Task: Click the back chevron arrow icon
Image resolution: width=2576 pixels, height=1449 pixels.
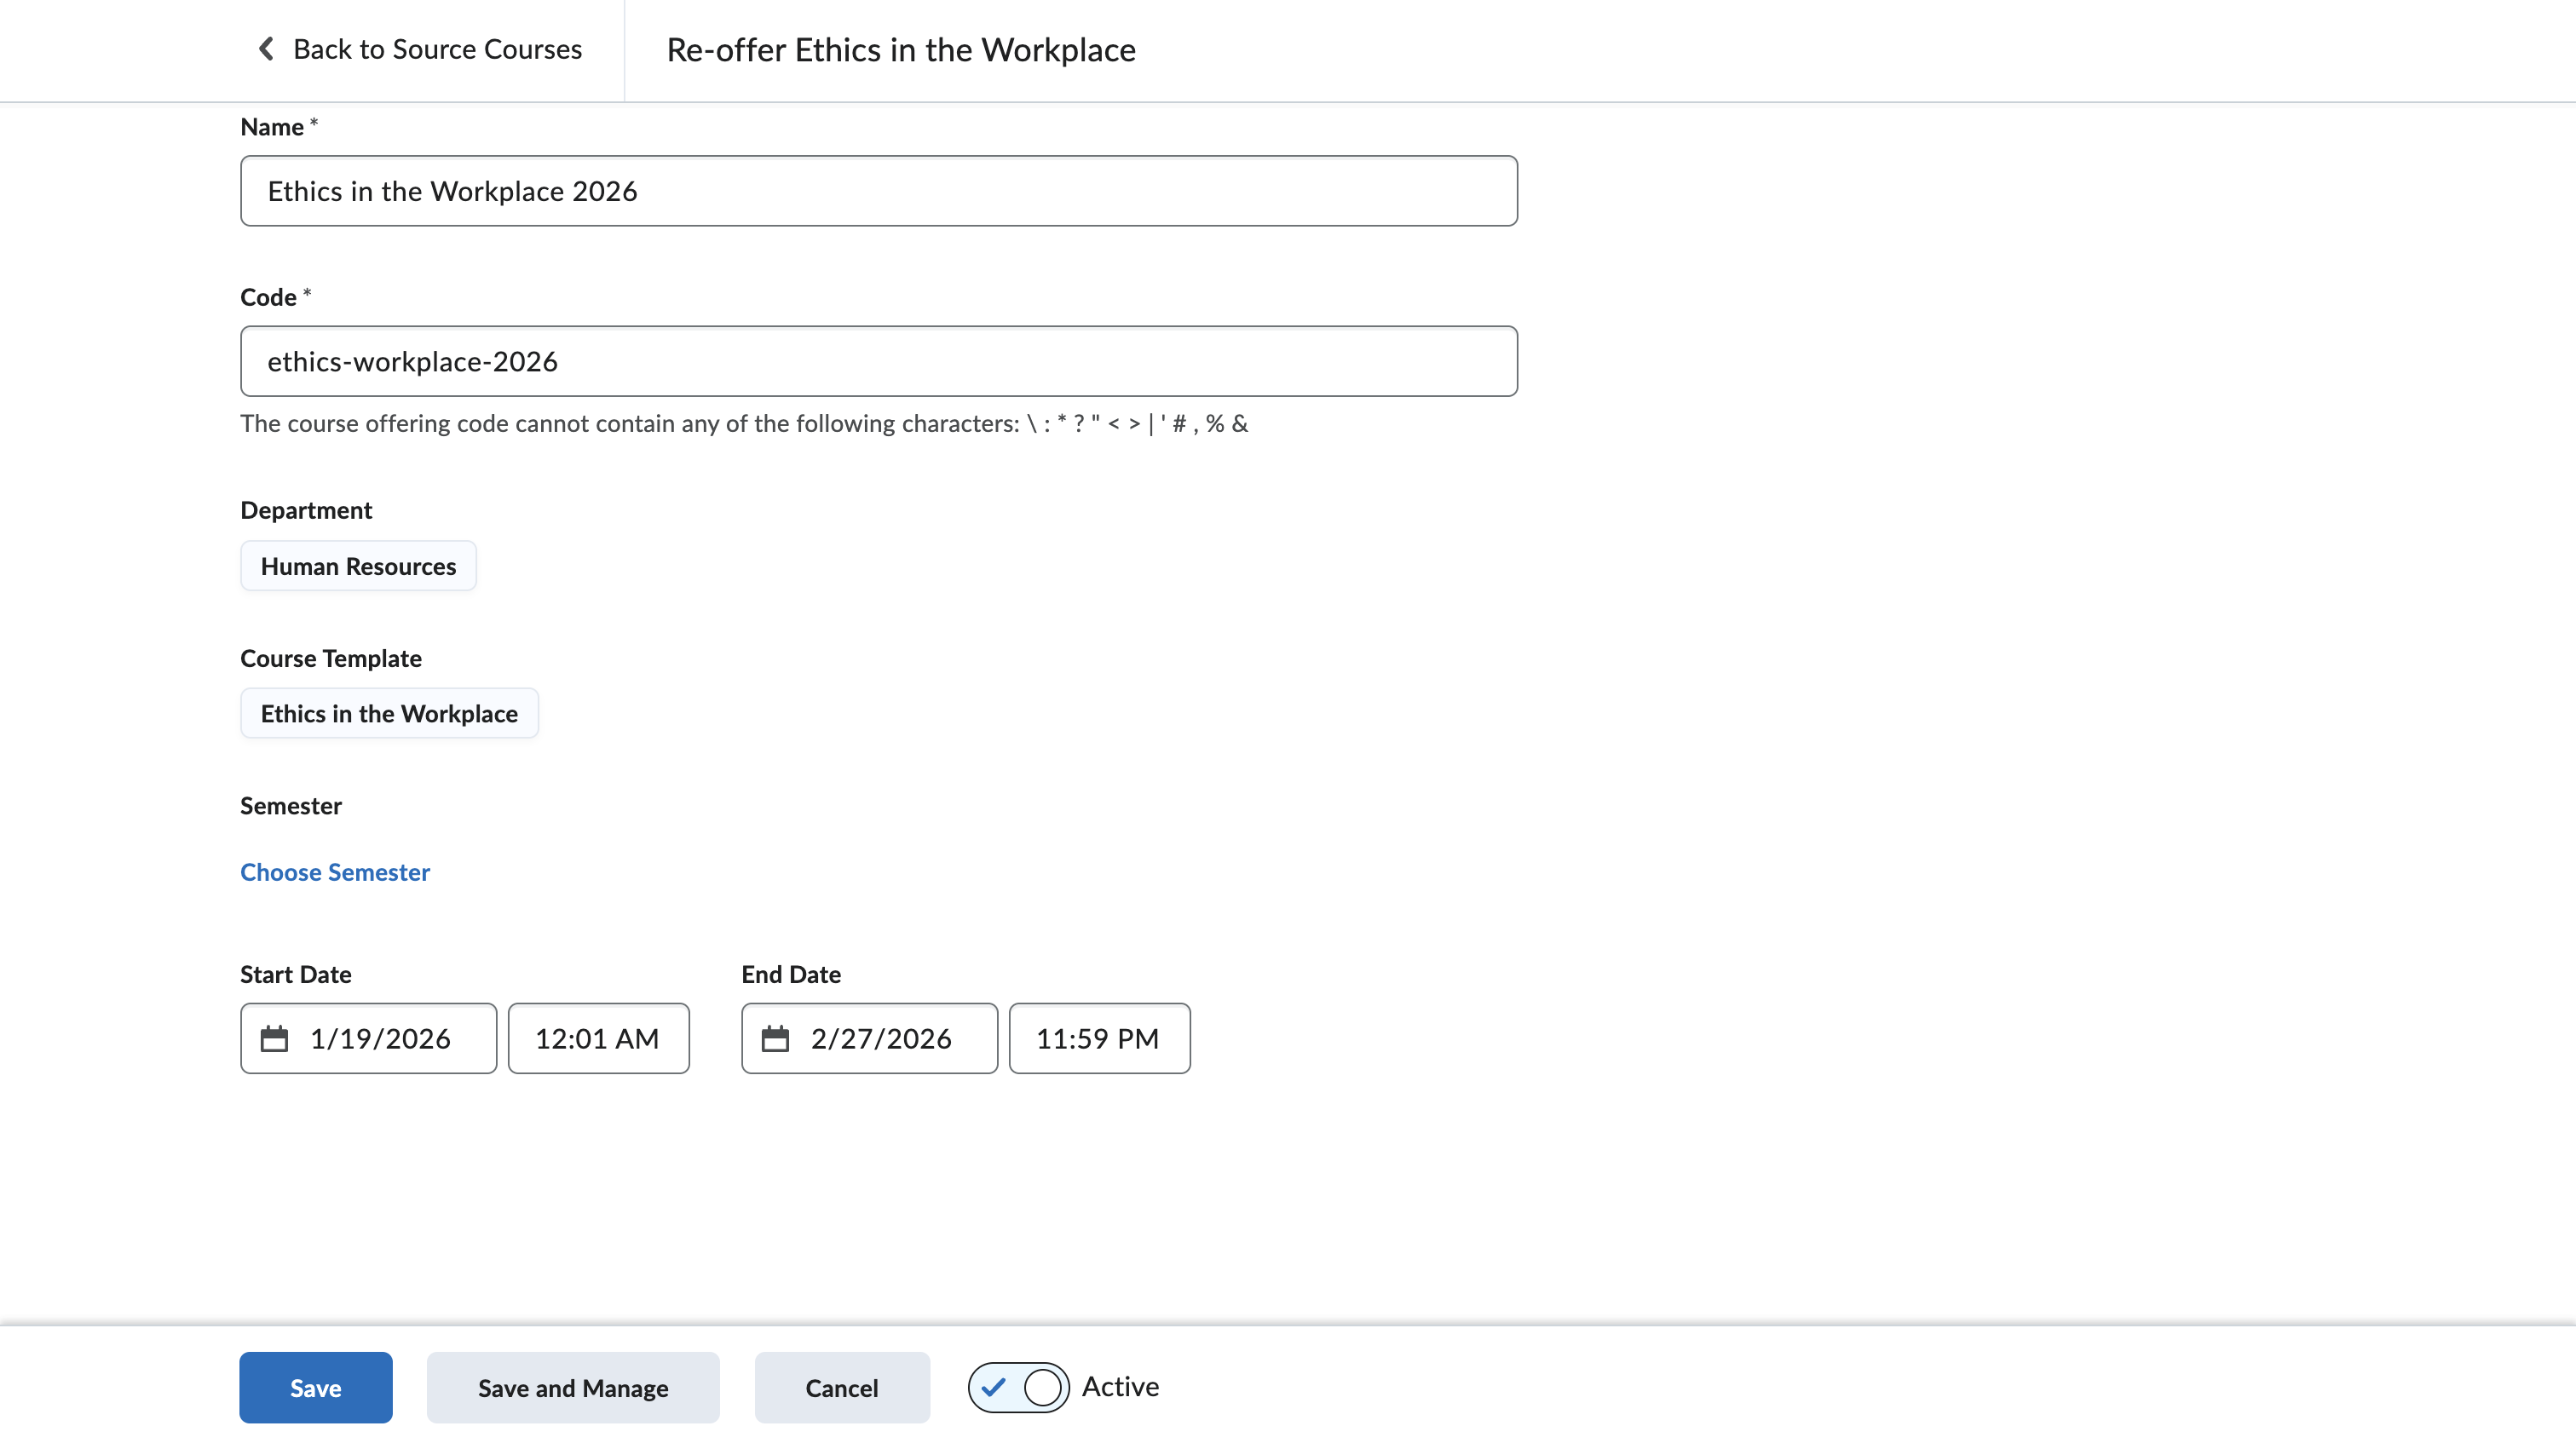Action: click(x=266, y=49)
